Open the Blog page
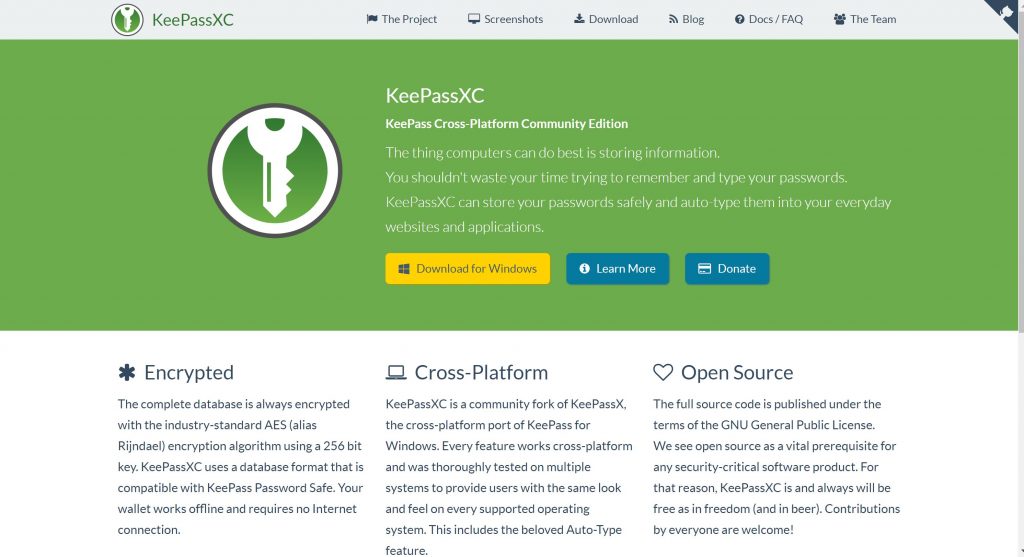Screen dimensions: 1024x557 click(686, 19)
